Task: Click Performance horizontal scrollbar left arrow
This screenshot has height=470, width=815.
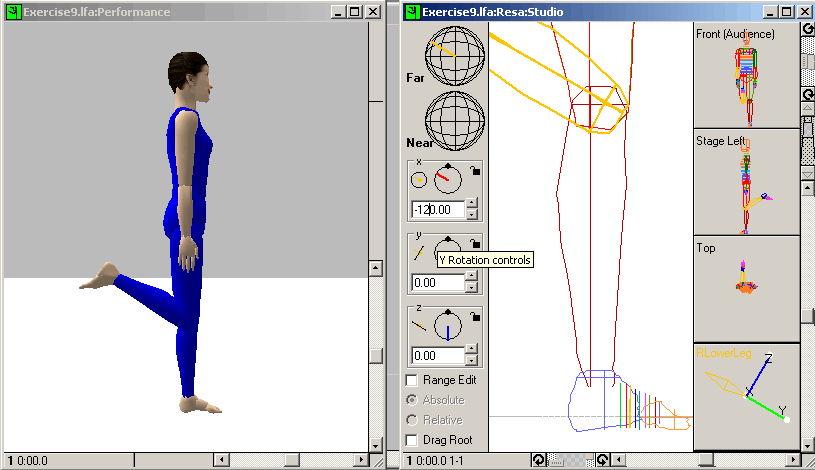Action: pos(221,460)
